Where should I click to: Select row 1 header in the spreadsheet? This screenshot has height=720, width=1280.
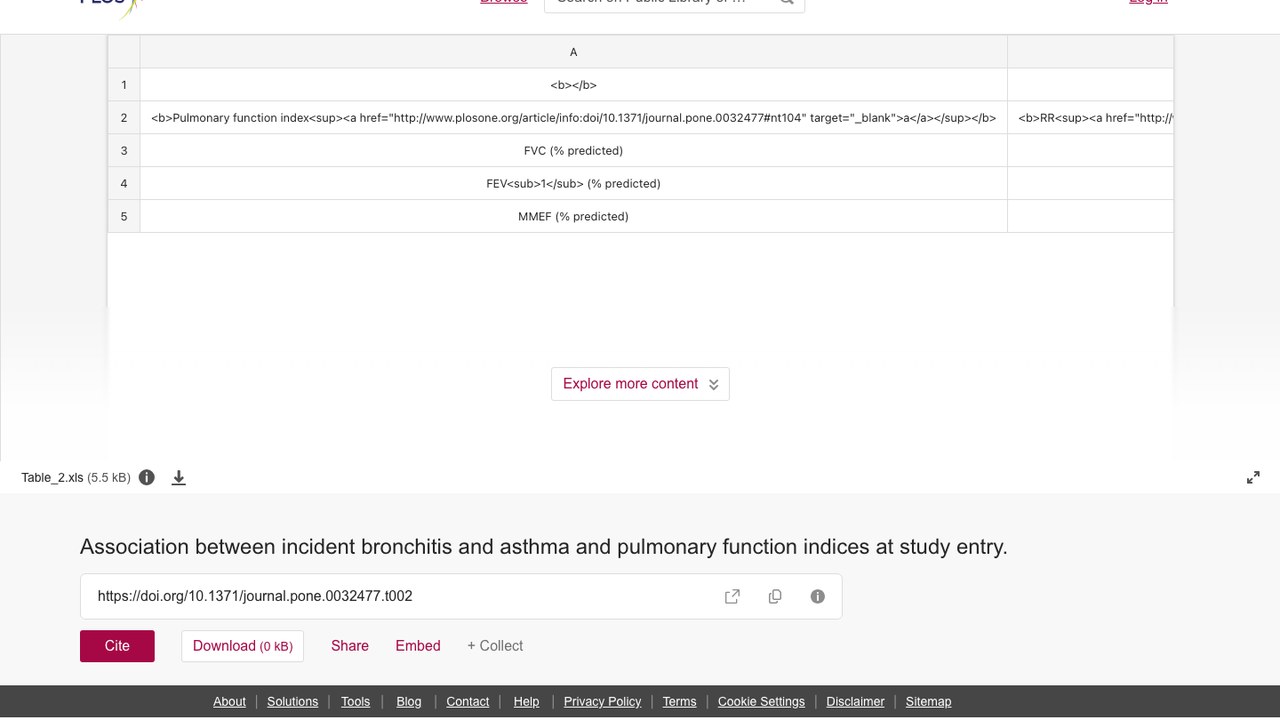[124, 85]
